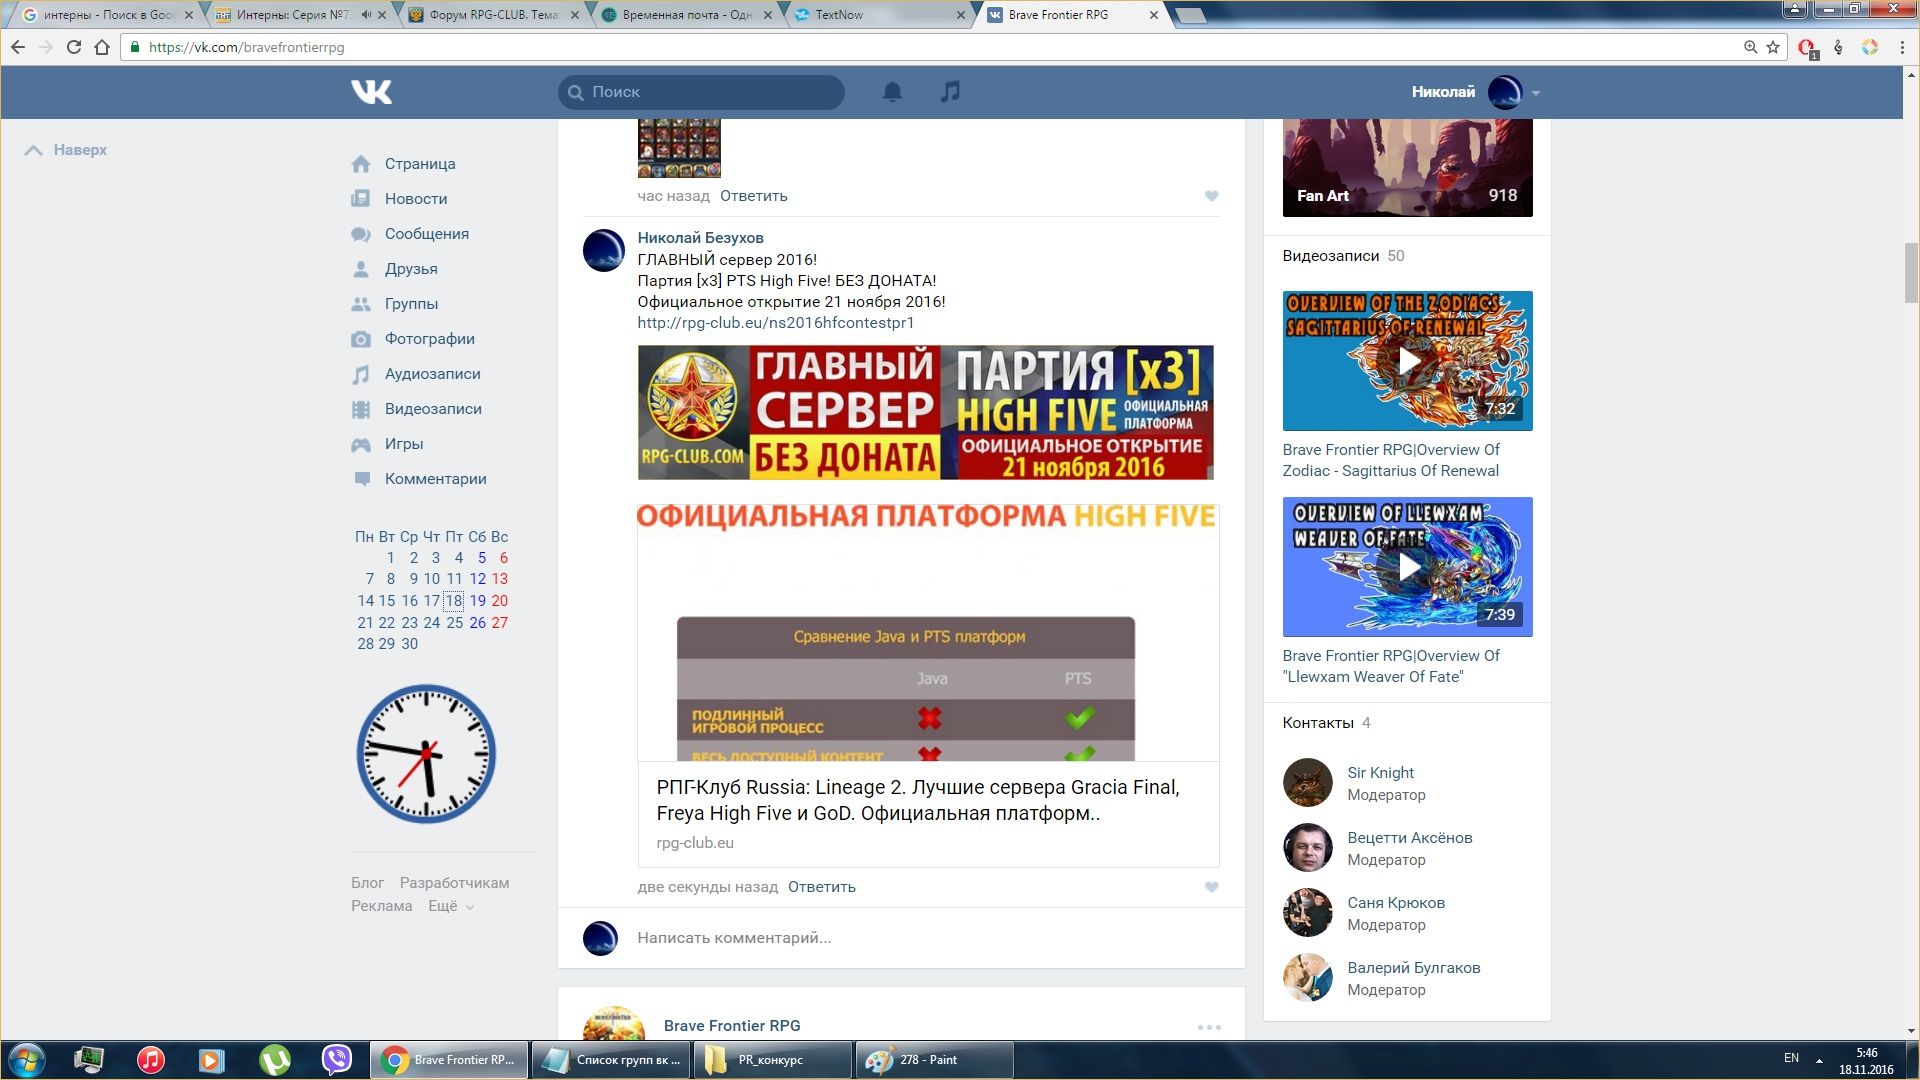Click Ответить under Николай Безухов's comment
This screenshot has width=1920, height=1080.
pyautogui.click(x=821, y=887)
